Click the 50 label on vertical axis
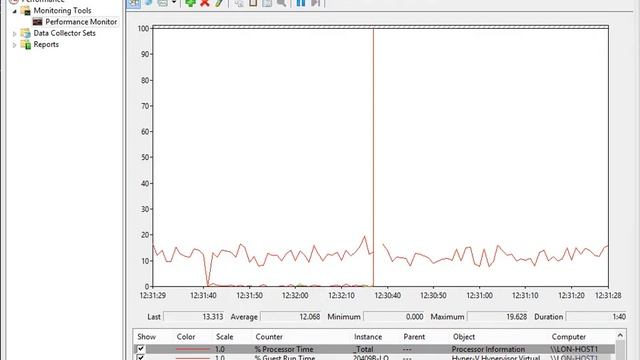The height and width of the screenshot is (360, 640). [145, 158]
